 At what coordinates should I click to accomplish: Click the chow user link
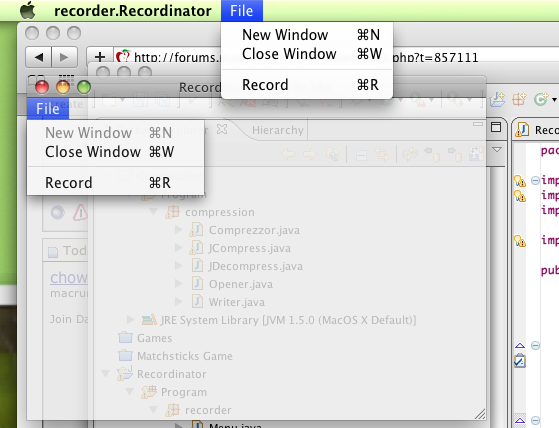(68, 278)
